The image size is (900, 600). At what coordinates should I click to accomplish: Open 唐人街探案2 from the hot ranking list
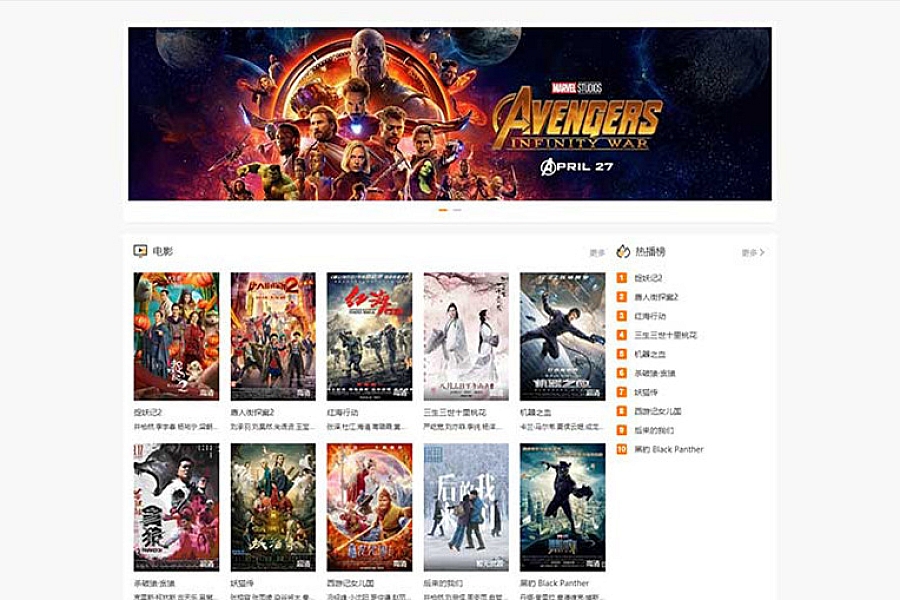coord(656,297)
